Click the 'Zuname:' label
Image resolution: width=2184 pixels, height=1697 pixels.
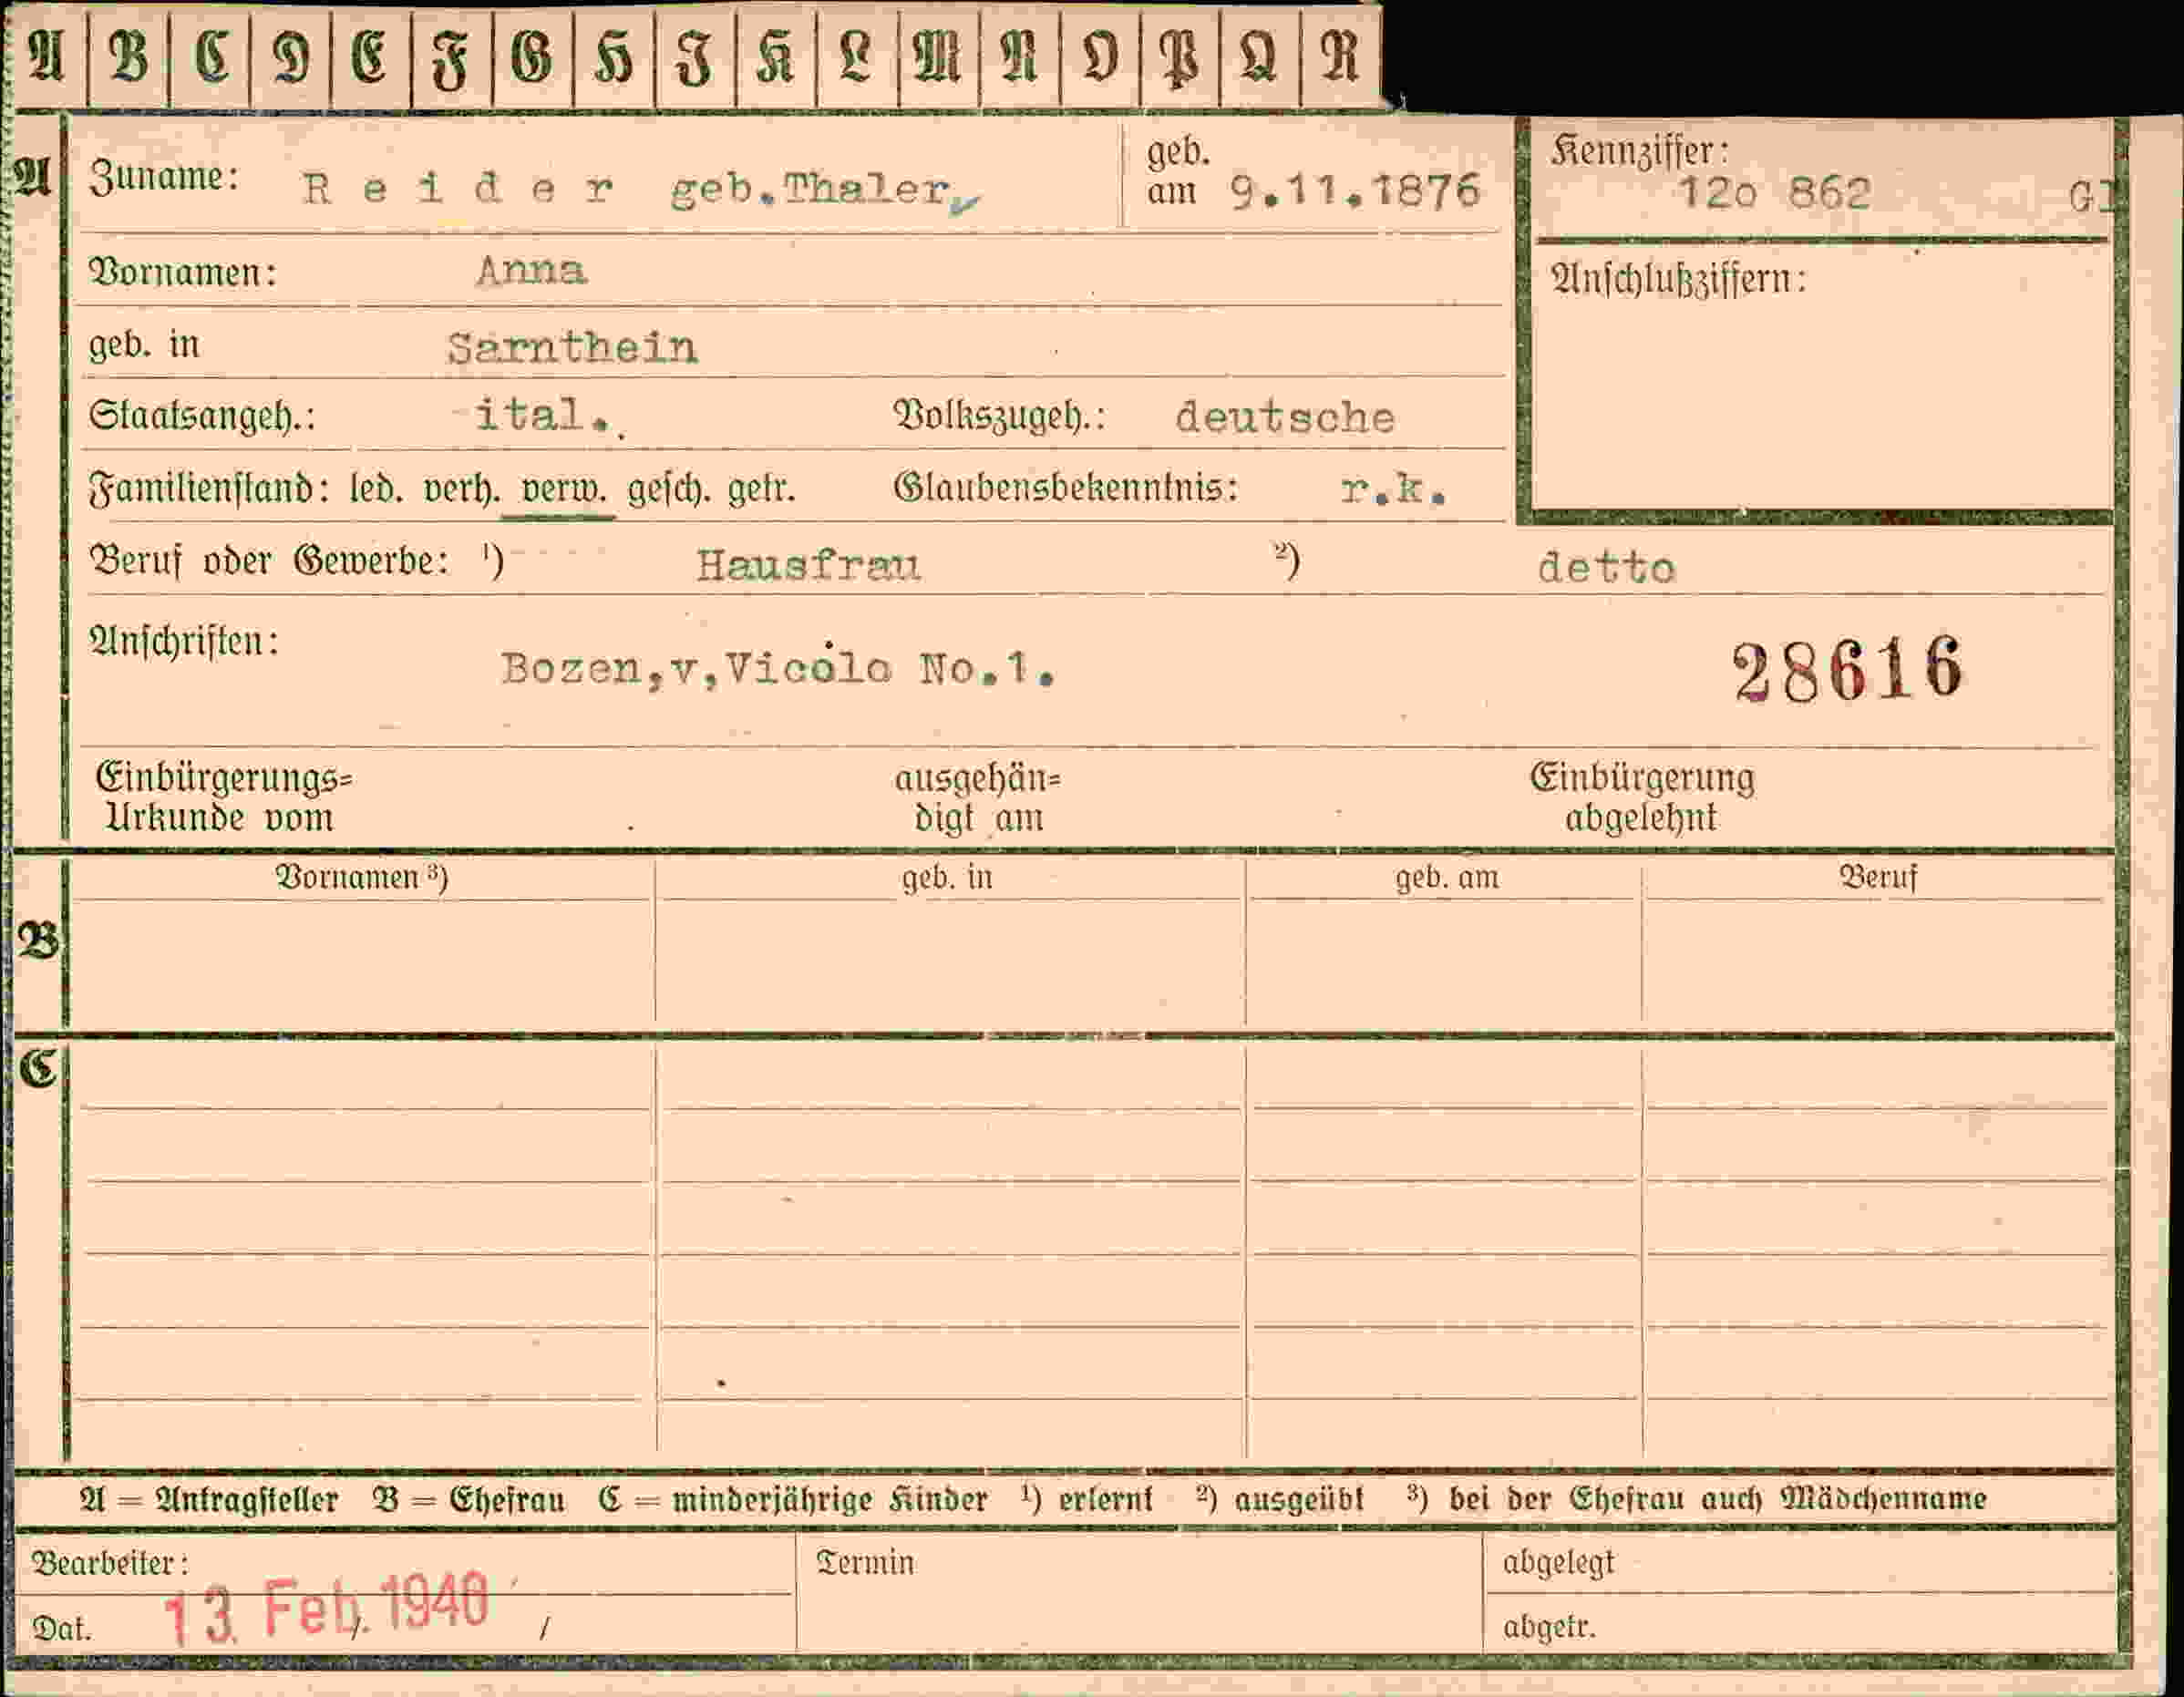tap(164, 178)
